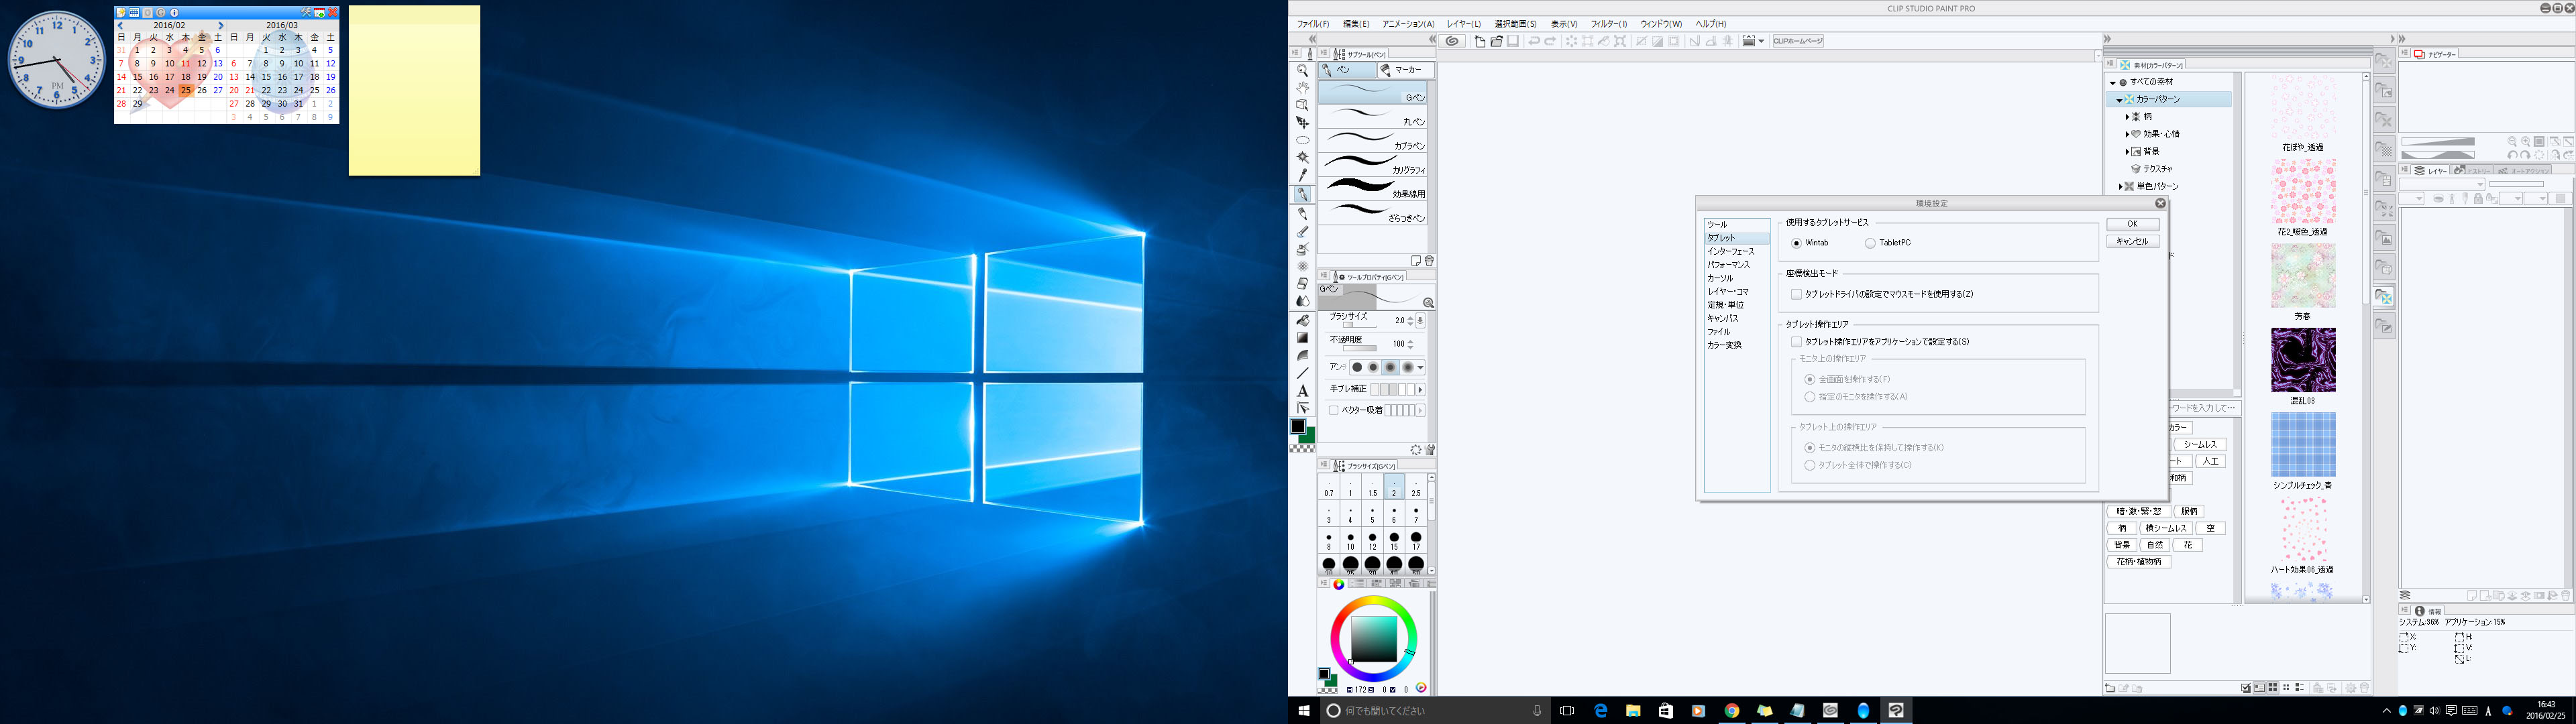Select the Eraser tool
Screen dimensions: 2576x724
[1302, 284]
